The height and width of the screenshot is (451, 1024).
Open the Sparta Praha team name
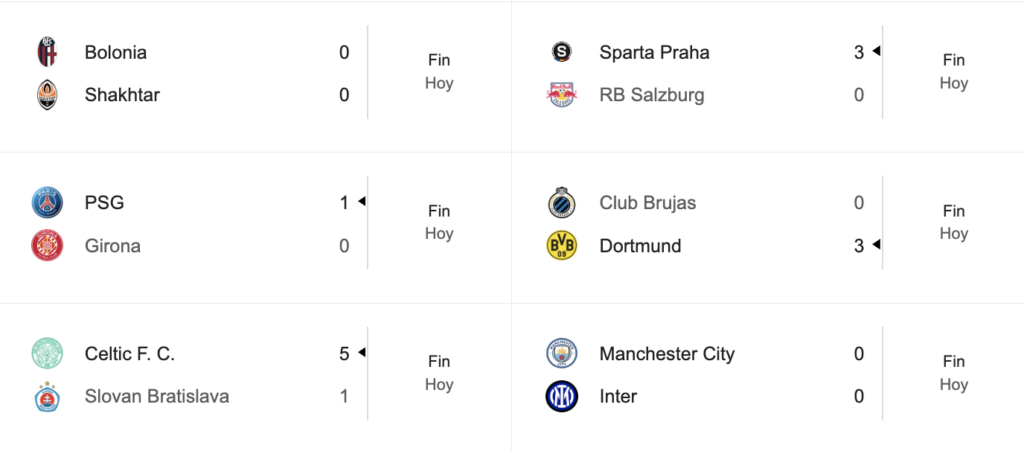pos(654,52)
